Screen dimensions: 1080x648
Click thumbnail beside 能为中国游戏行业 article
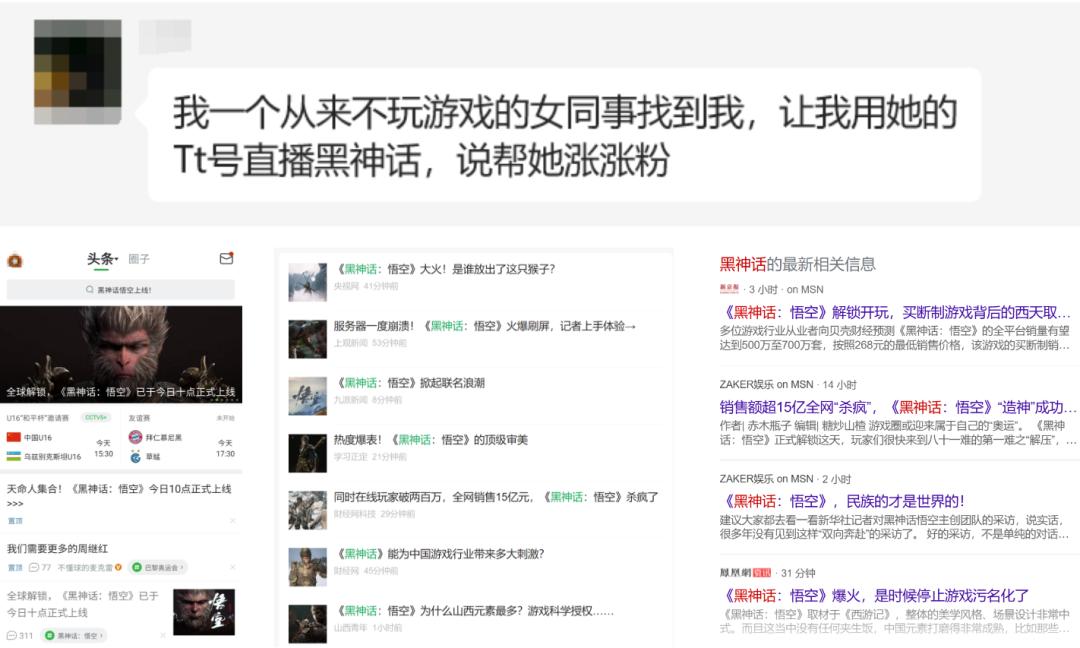click(307, 567)
